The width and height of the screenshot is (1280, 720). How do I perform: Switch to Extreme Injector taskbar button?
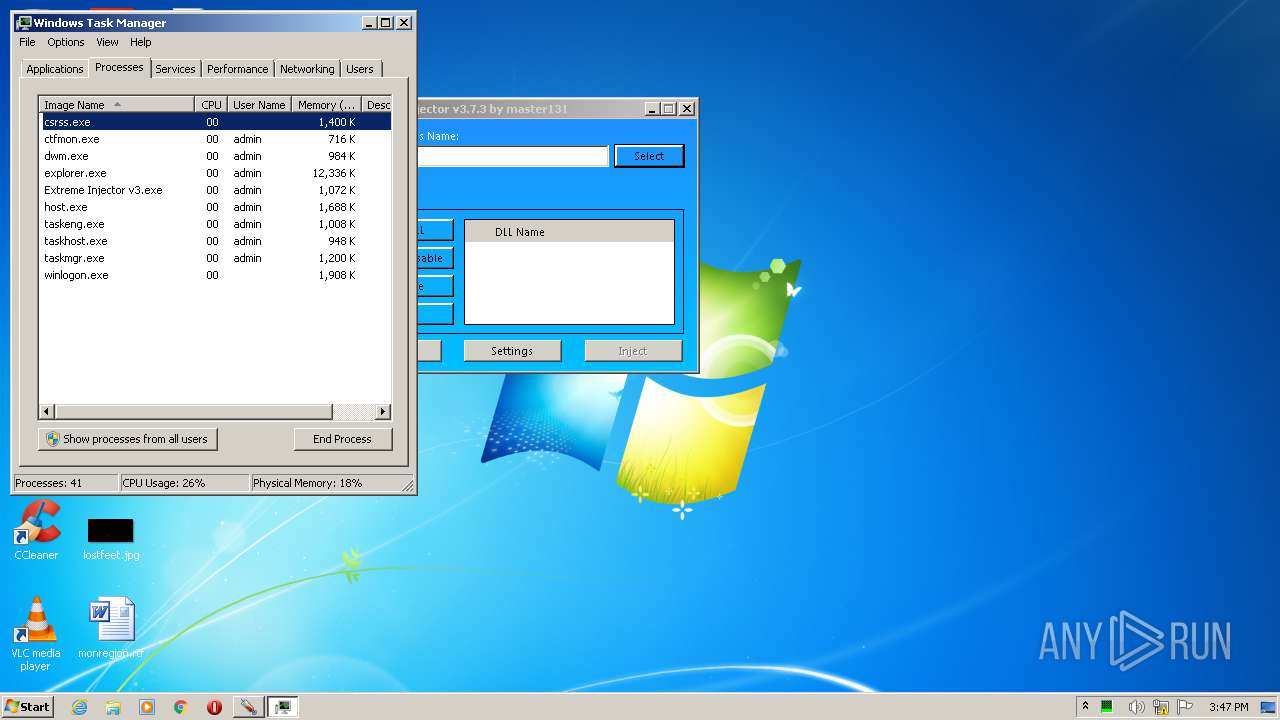(248, 707)
